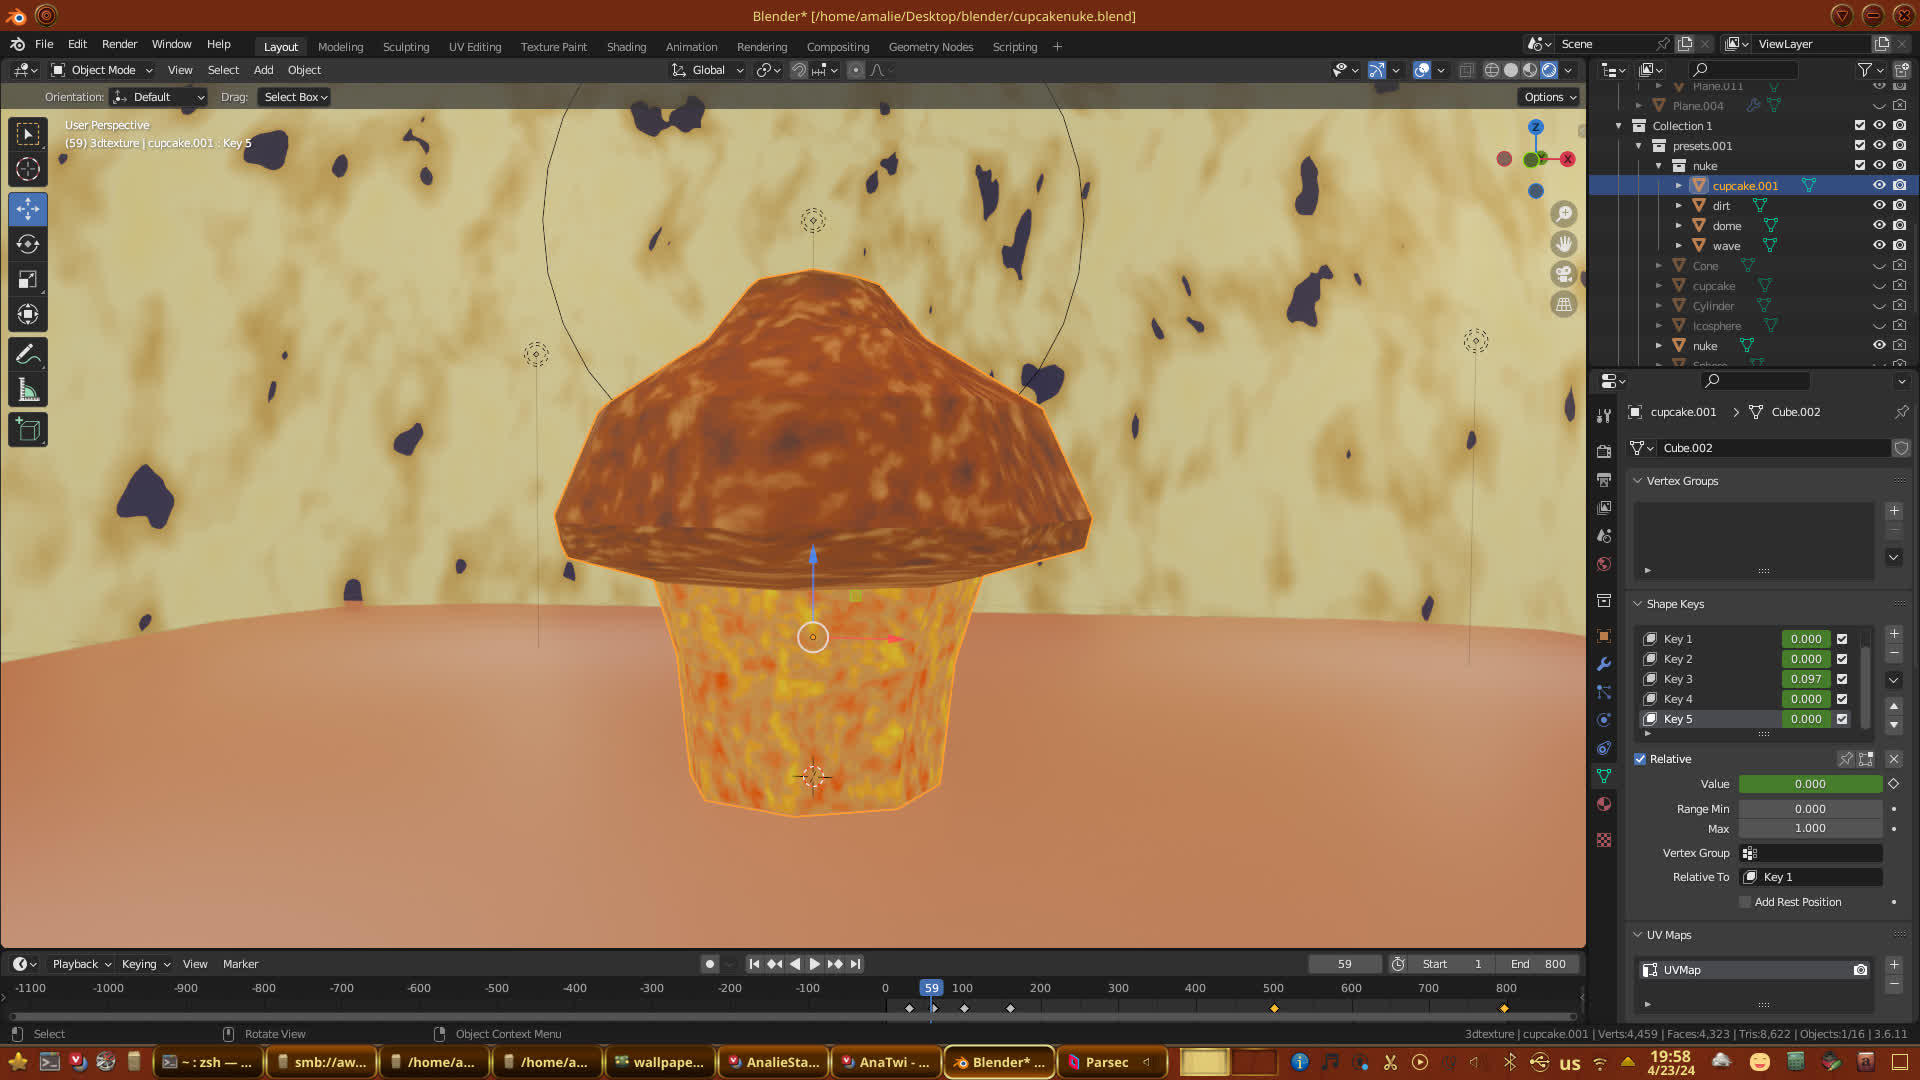
Task: Click the 3D cursor tool
Action: (28, 169)
